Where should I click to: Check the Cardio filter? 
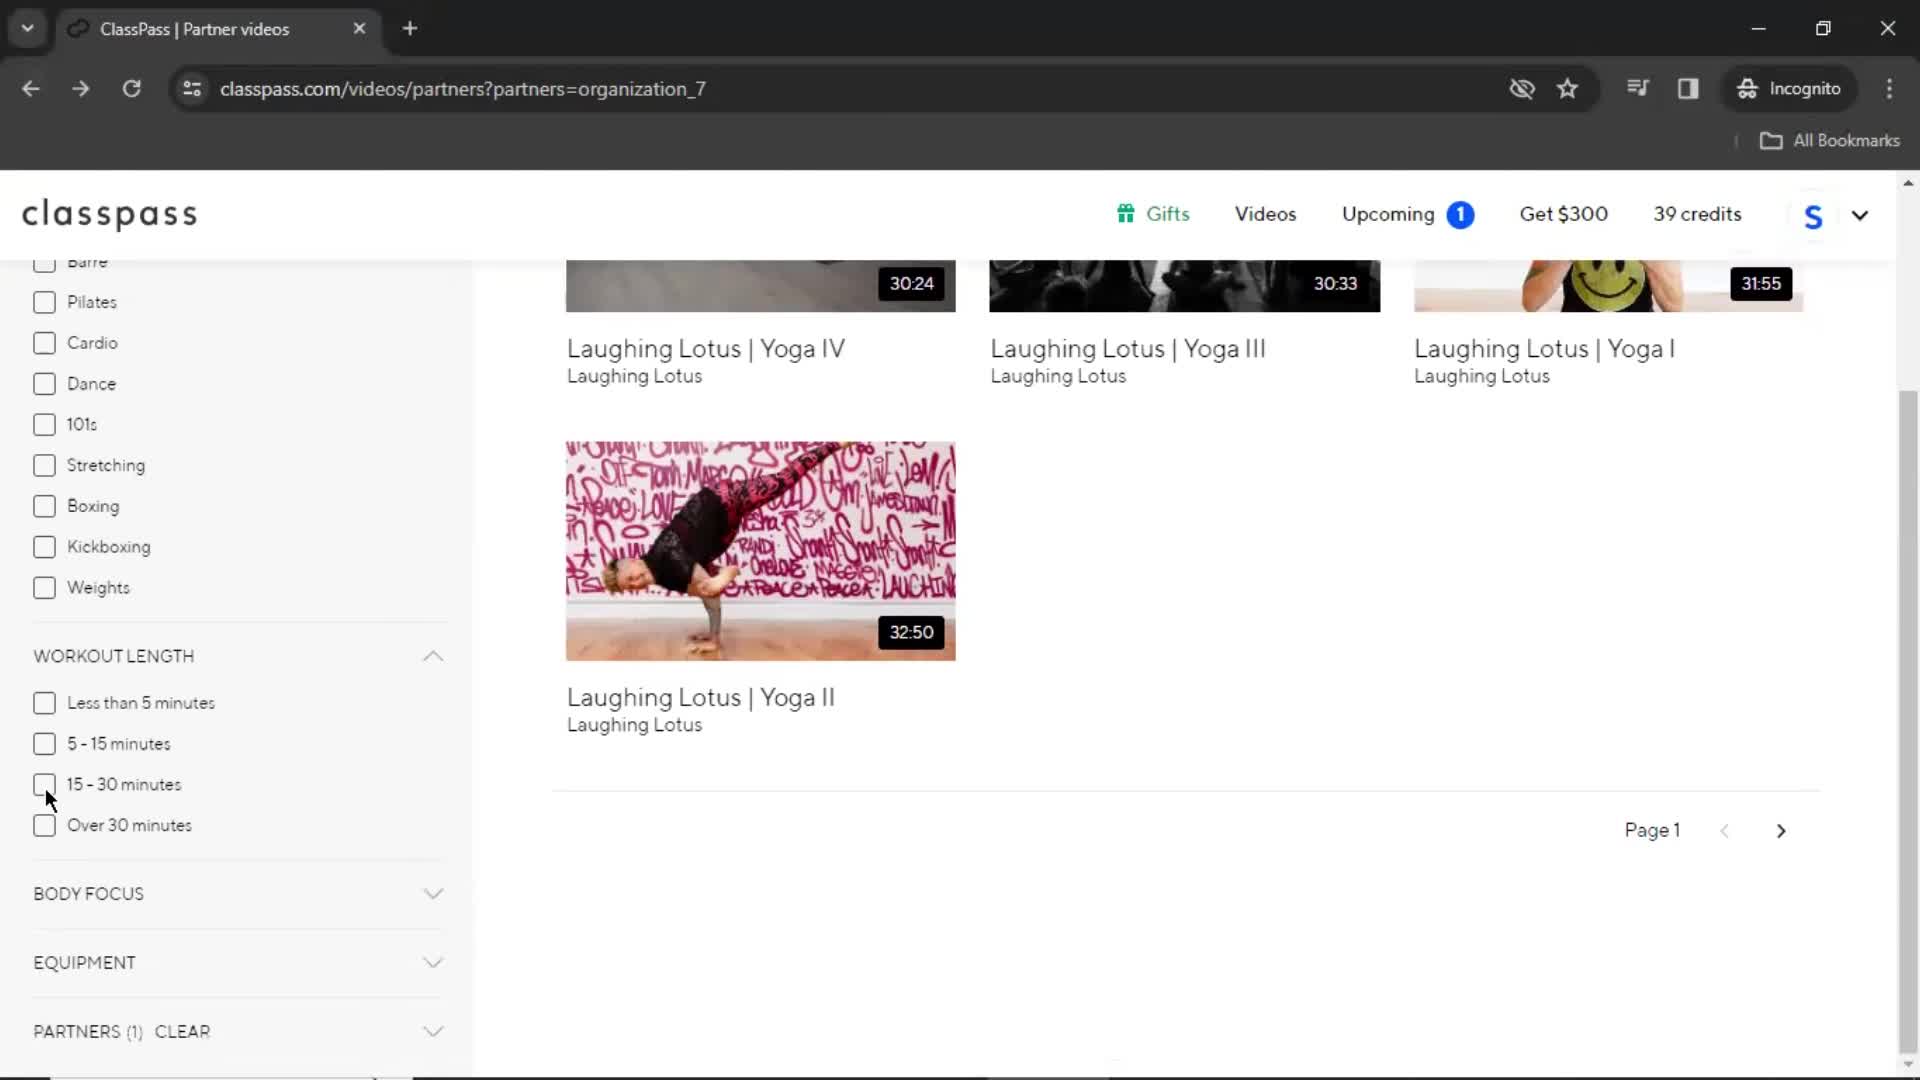point(44,343)
